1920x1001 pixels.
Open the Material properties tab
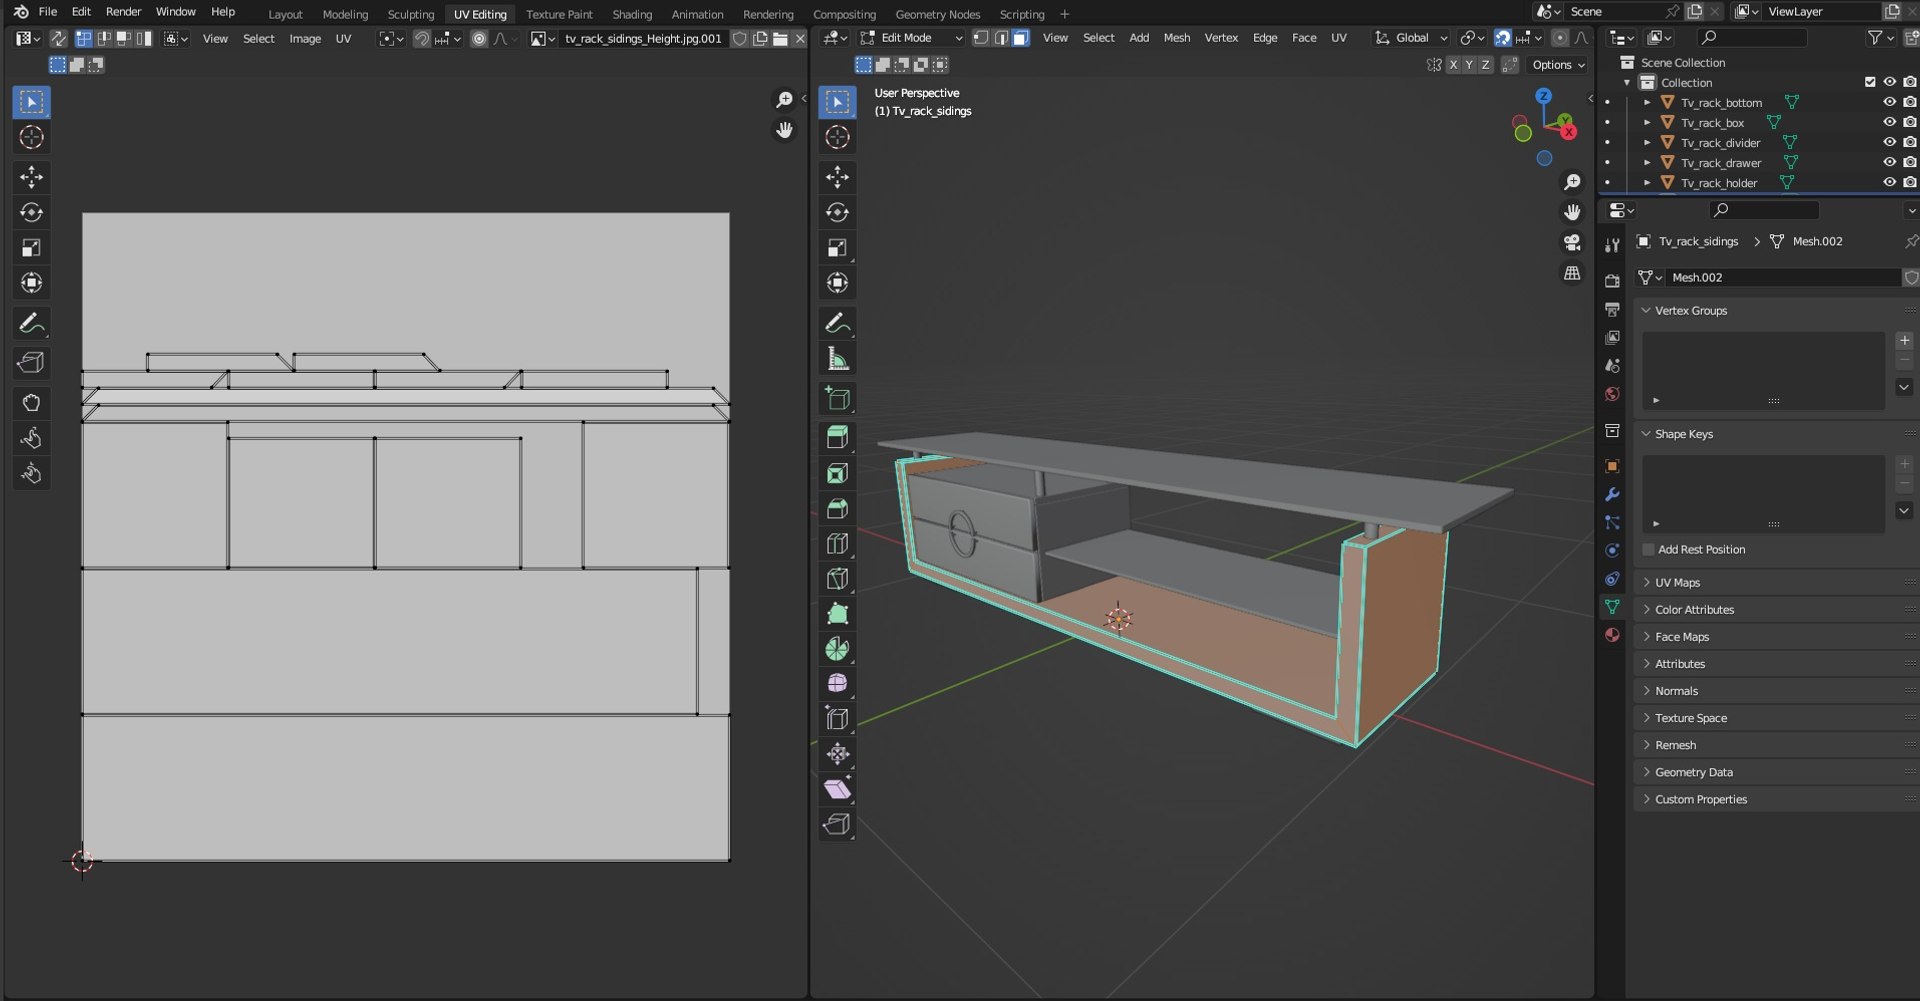pos(1612,635)
